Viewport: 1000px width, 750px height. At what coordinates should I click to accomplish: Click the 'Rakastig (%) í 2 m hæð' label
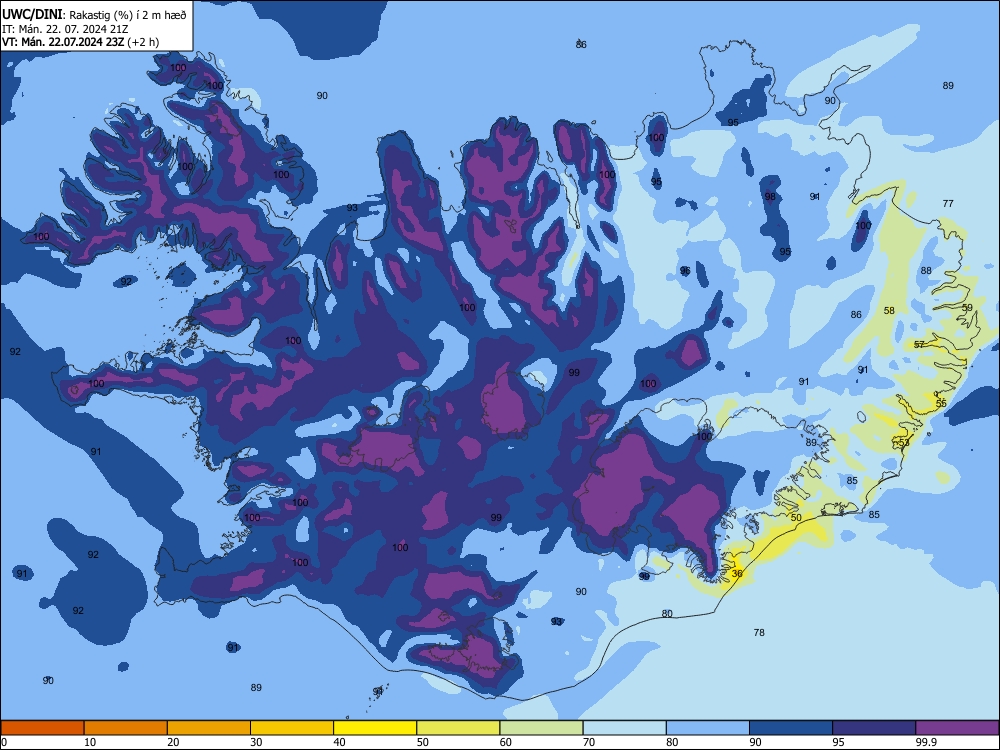click(128, 15)
